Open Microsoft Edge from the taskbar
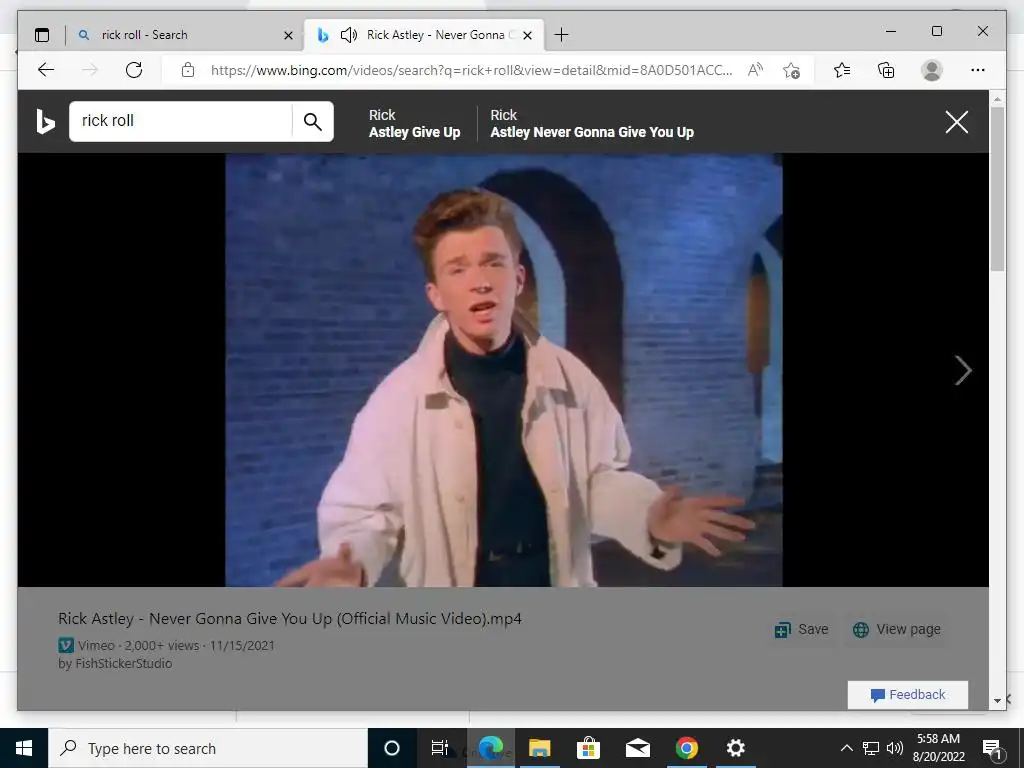 click(491, 748)
